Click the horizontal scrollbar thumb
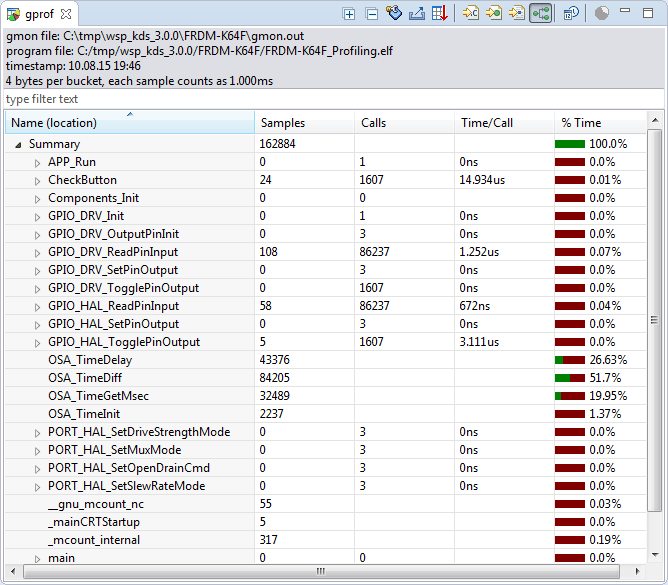 coord(321,571)
